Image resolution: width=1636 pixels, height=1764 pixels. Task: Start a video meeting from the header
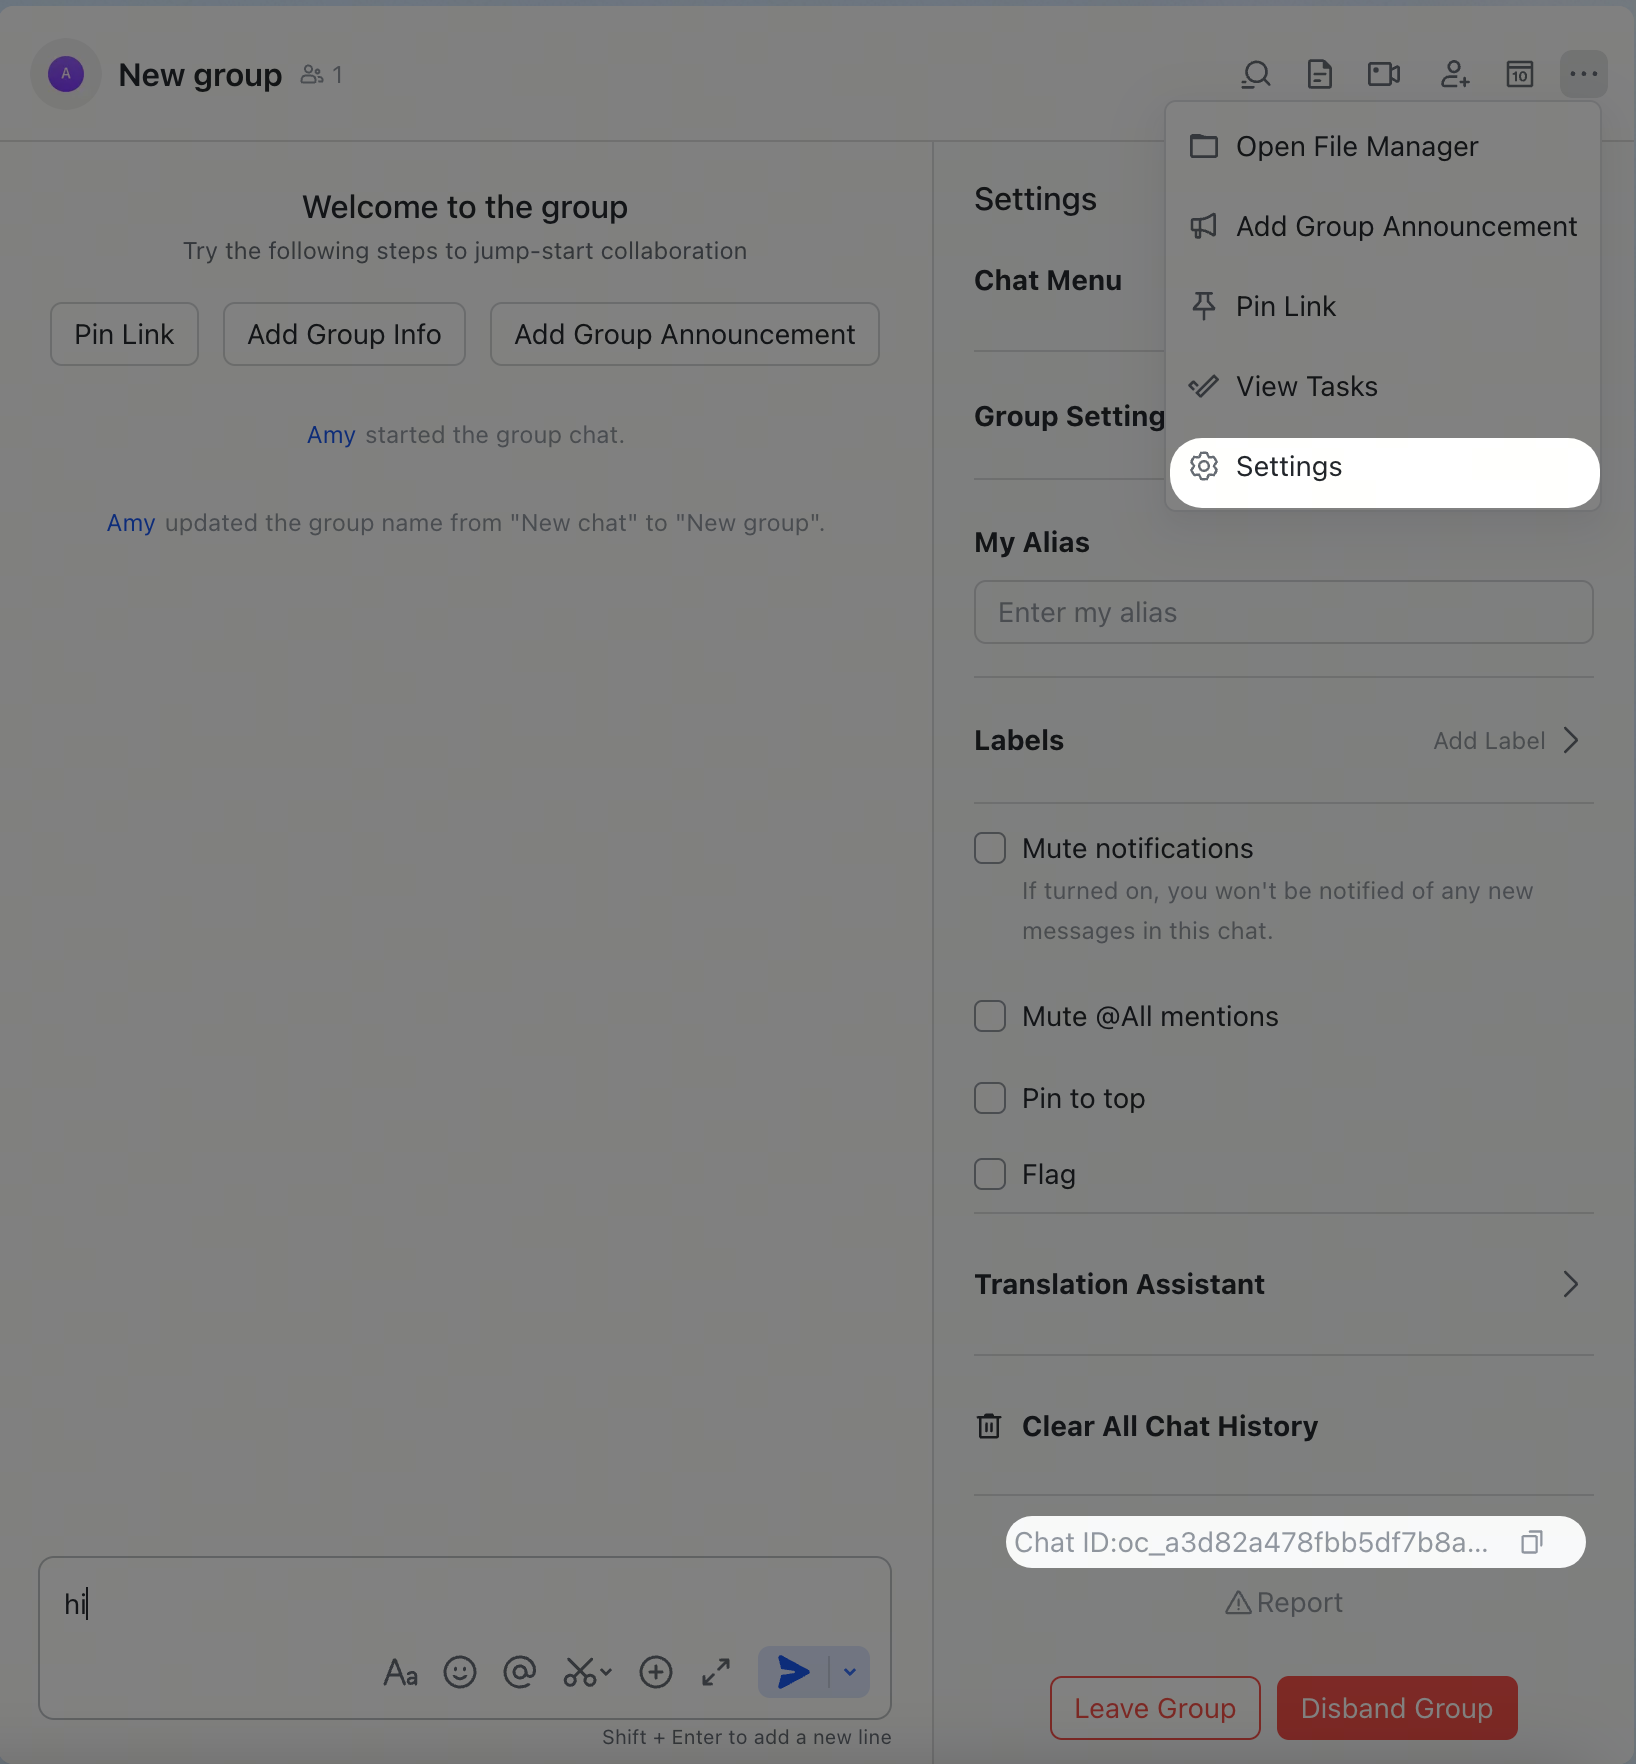(1383, 74)
